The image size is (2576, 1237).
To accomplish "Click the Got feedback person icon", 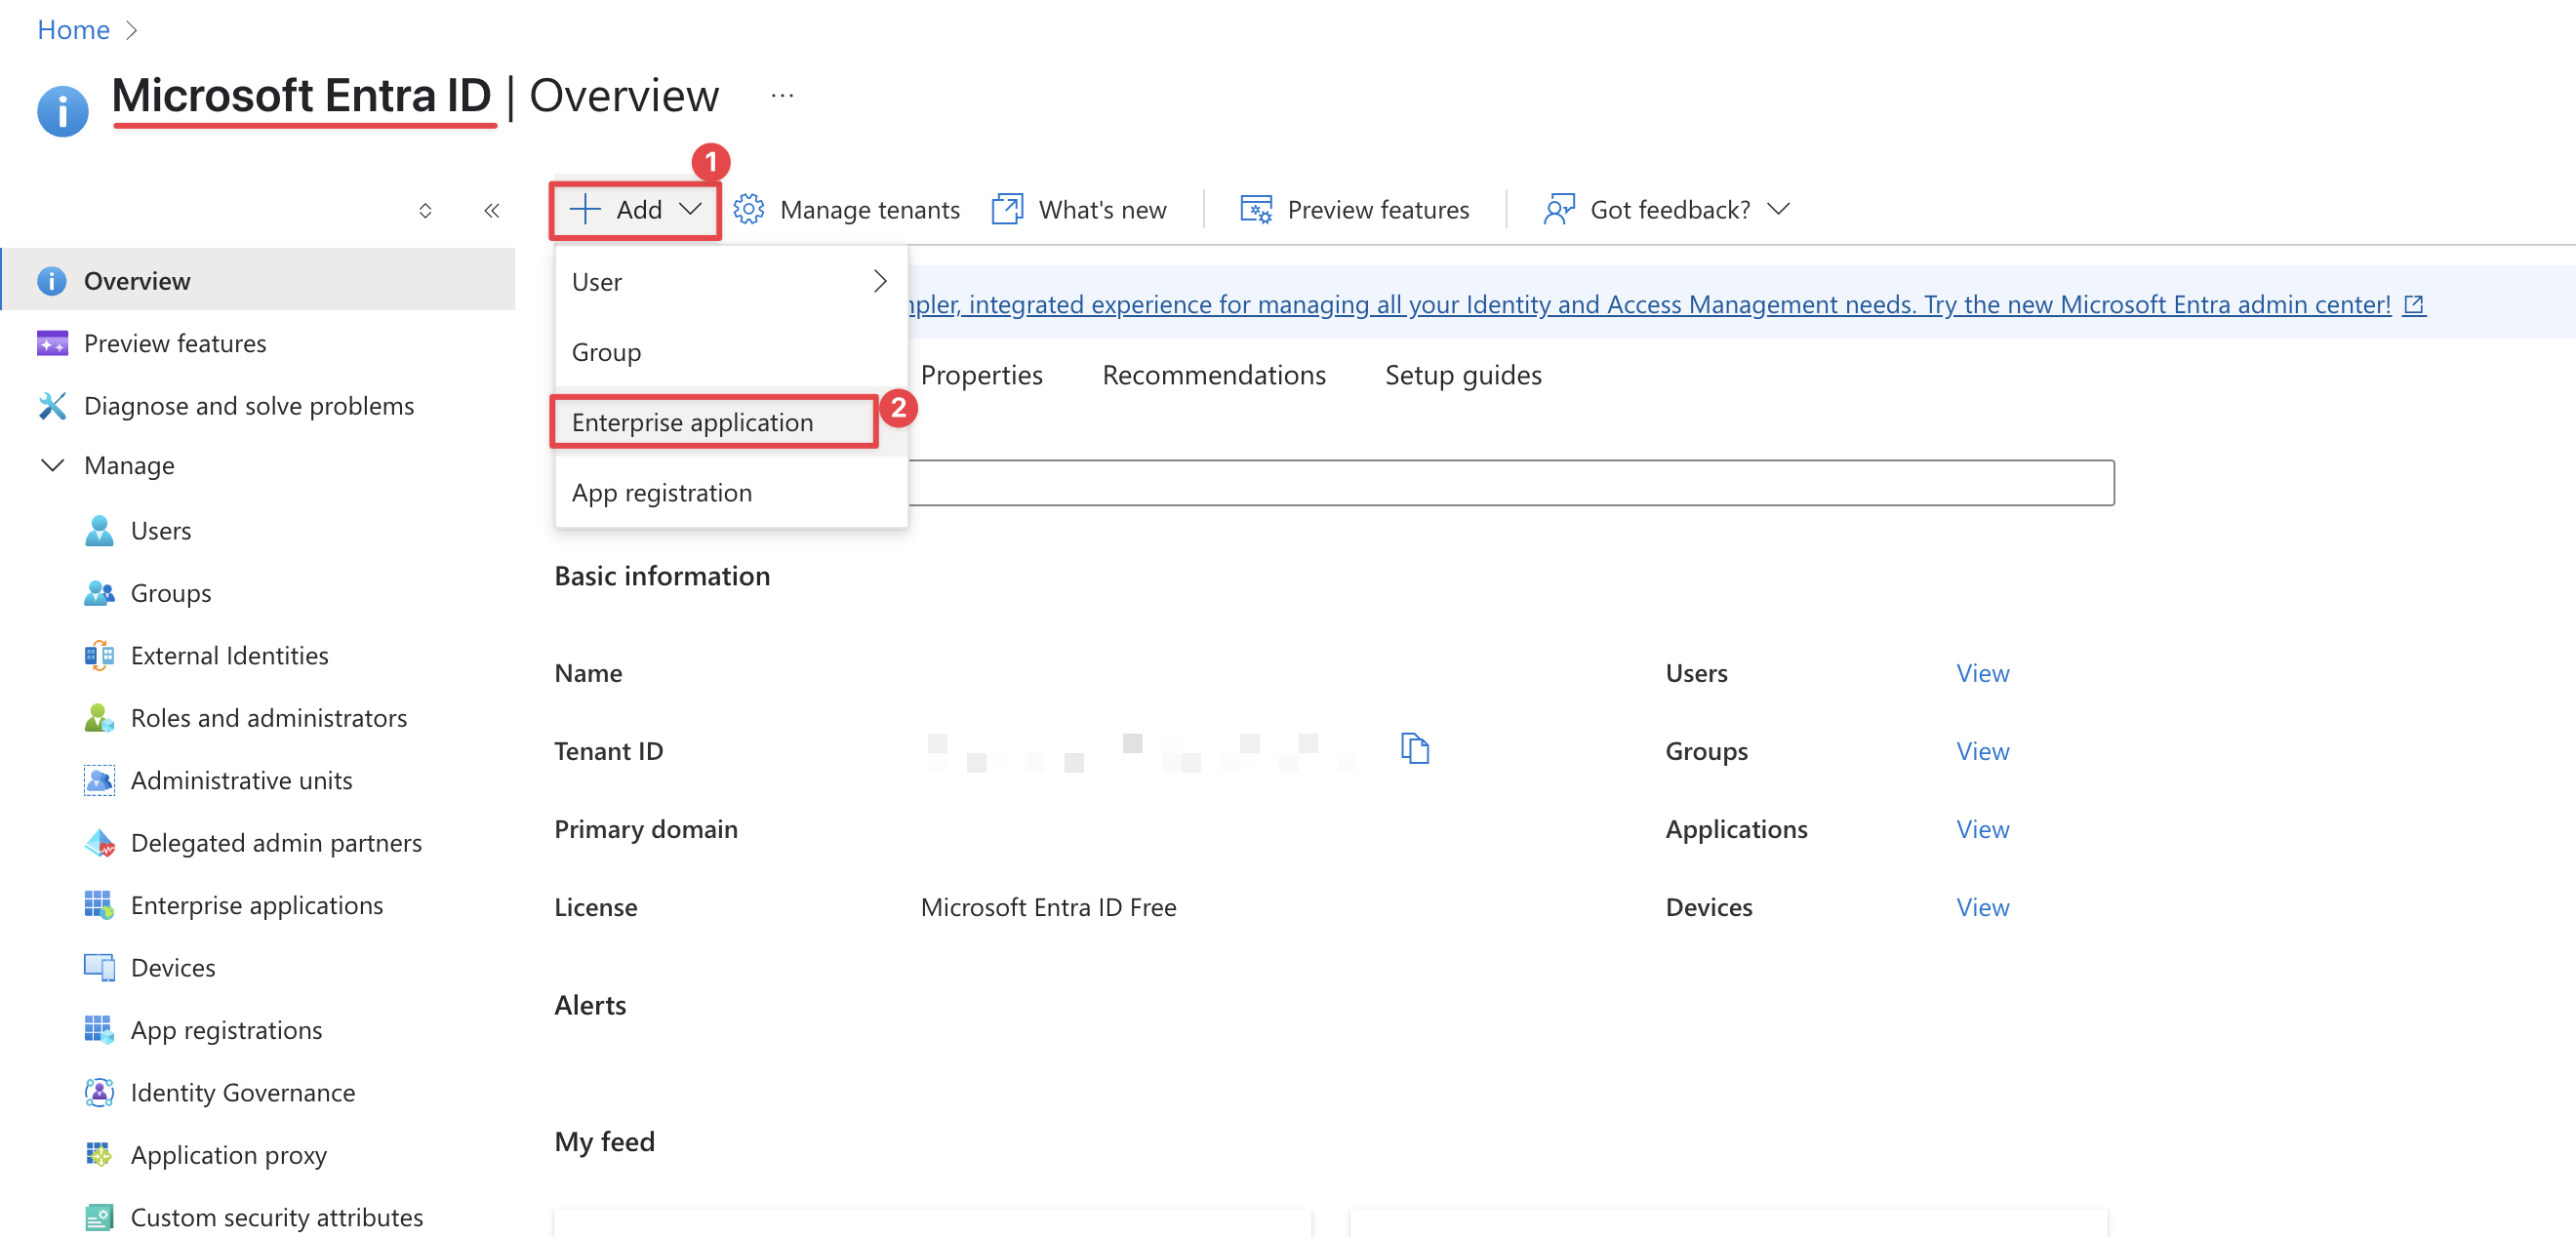I will click(x=1559, y=209).
